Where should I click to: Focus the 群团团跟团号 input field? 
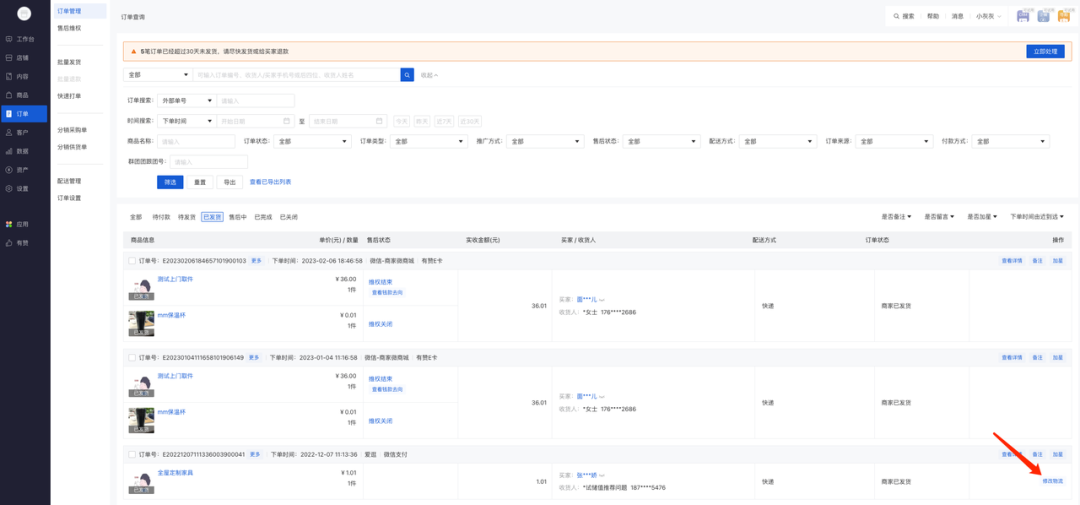209,162
